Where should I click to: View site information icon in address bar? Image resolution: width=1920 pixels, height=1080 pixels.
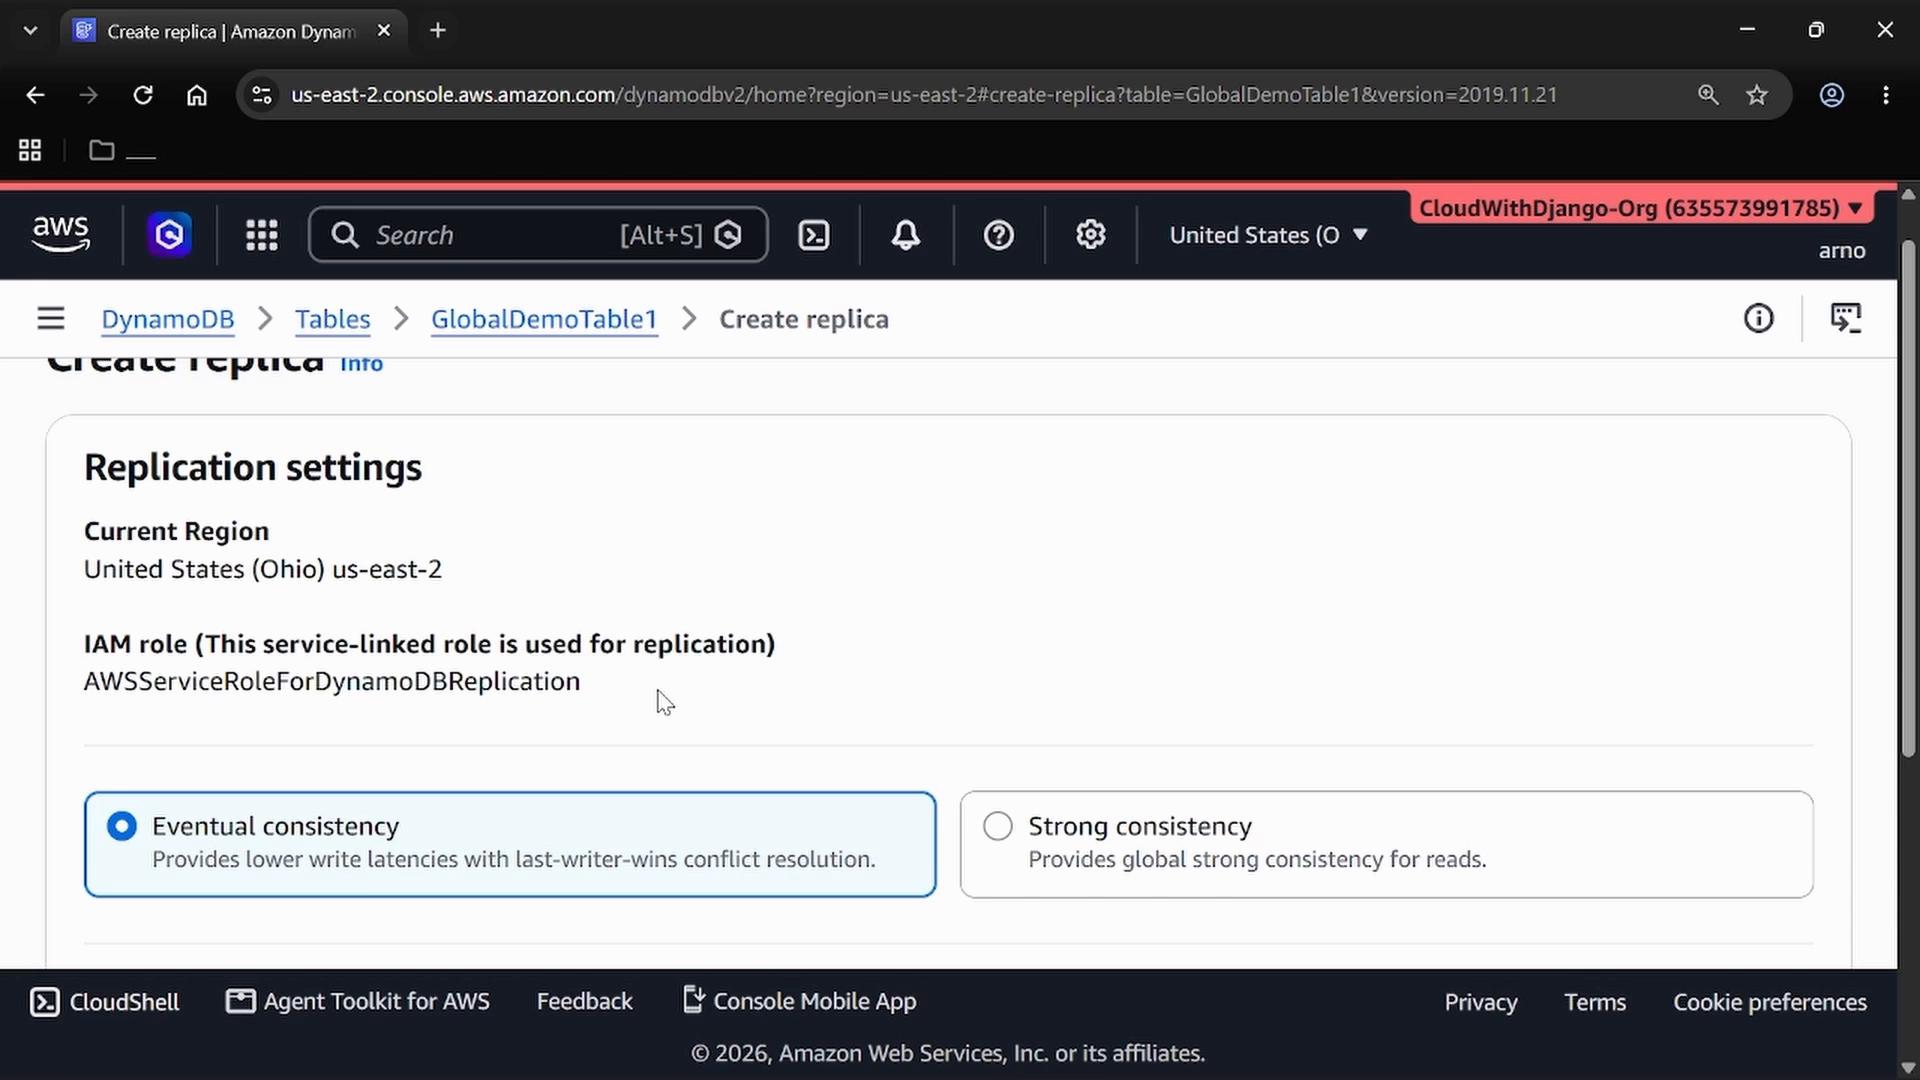coord(262,95)
